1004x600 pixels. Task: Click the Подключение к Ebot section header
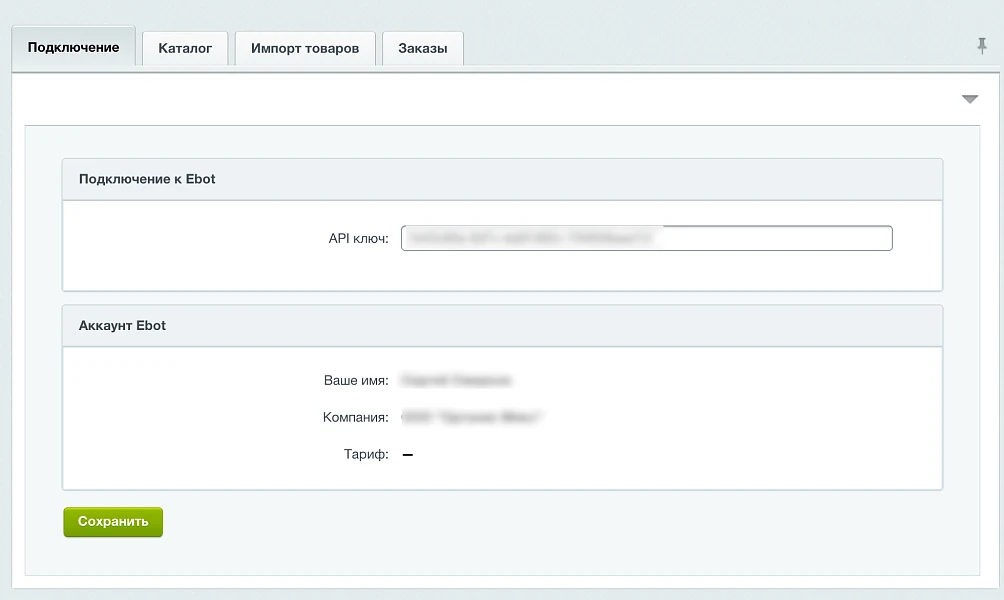coord(502,179)
